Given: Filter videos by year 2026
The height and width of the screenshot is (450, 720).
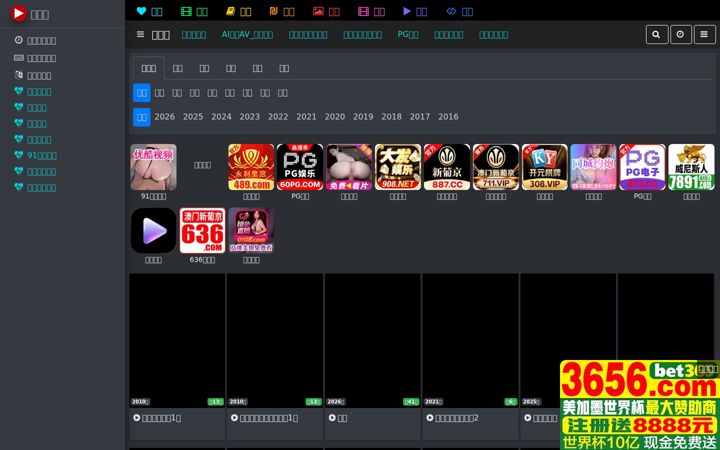Looking at the screenshot, I should click(164, 117).
